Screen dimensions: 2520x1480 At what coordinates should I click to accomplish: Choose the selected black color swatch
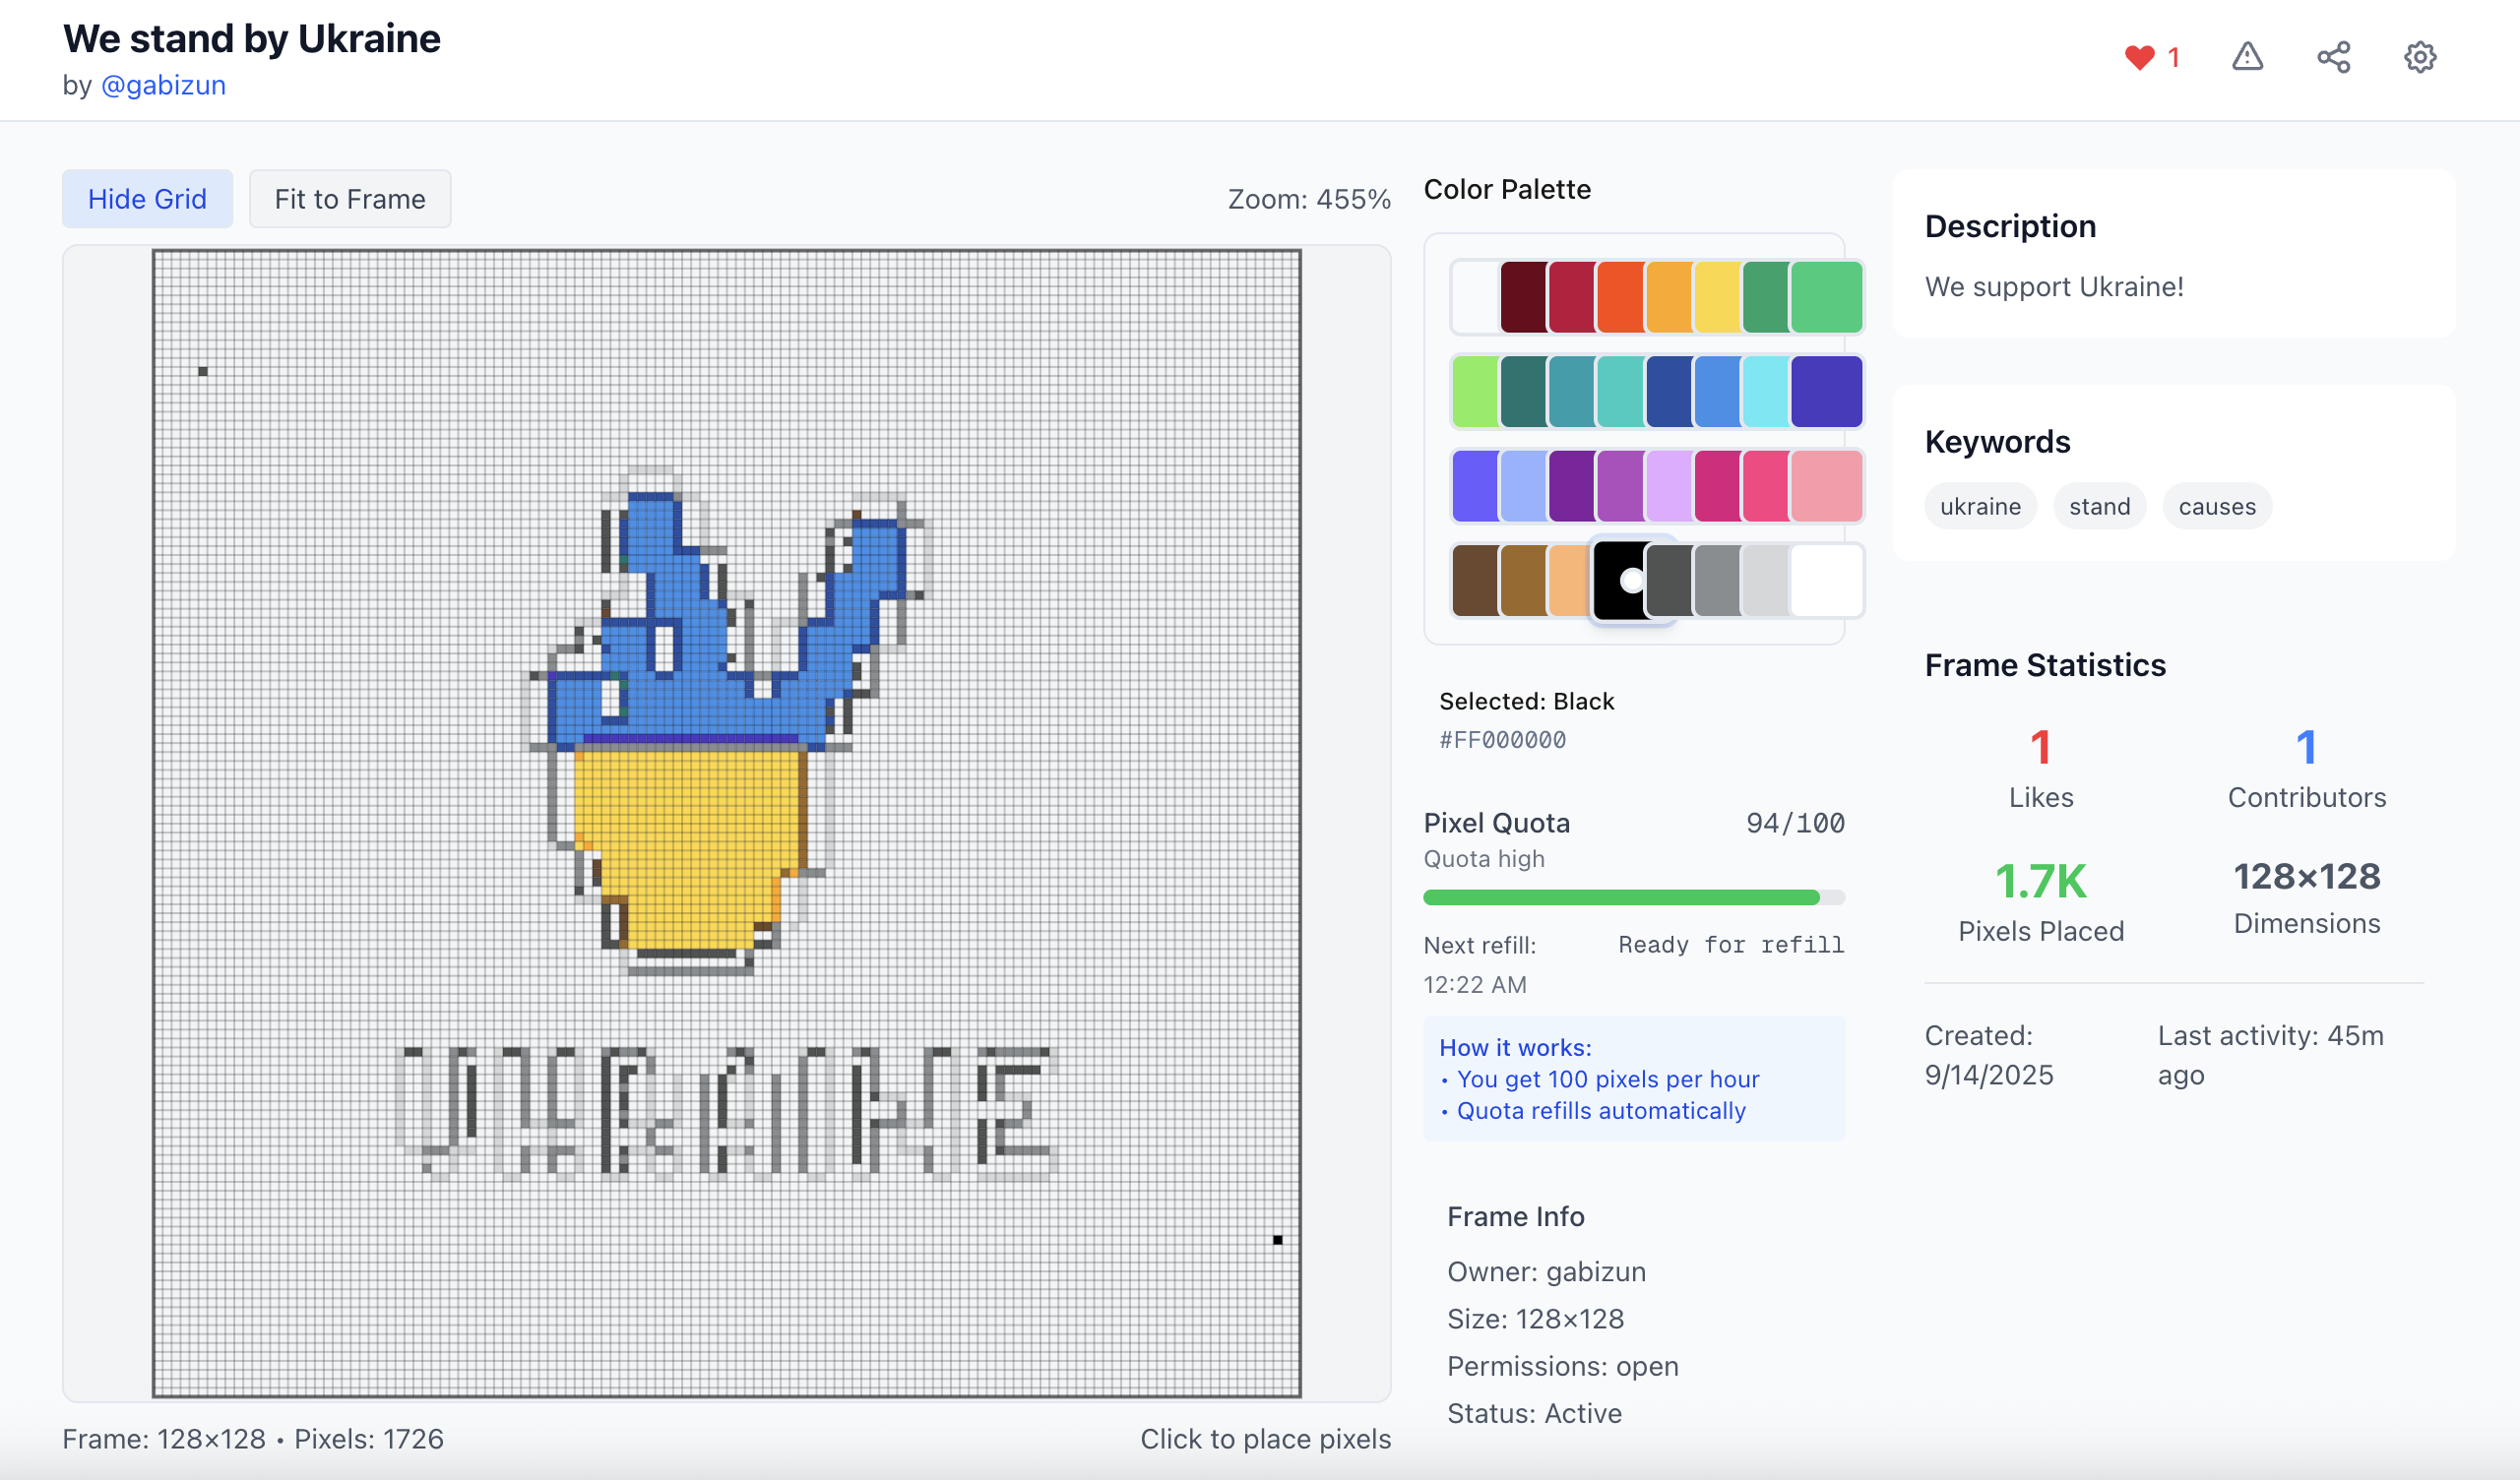click(x=1620, y=581)
